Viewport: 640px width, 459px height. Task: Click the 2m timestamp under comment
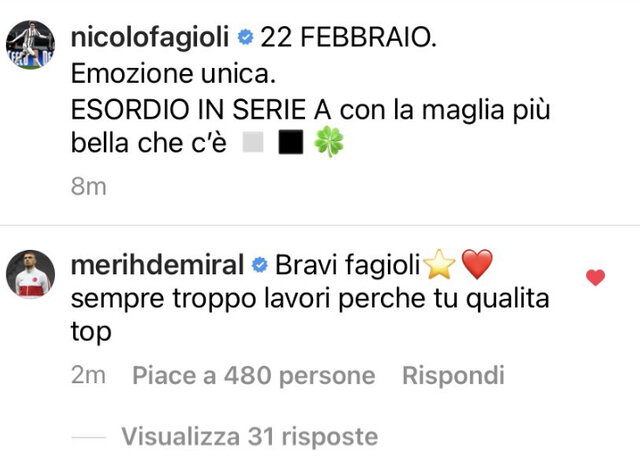88,375
